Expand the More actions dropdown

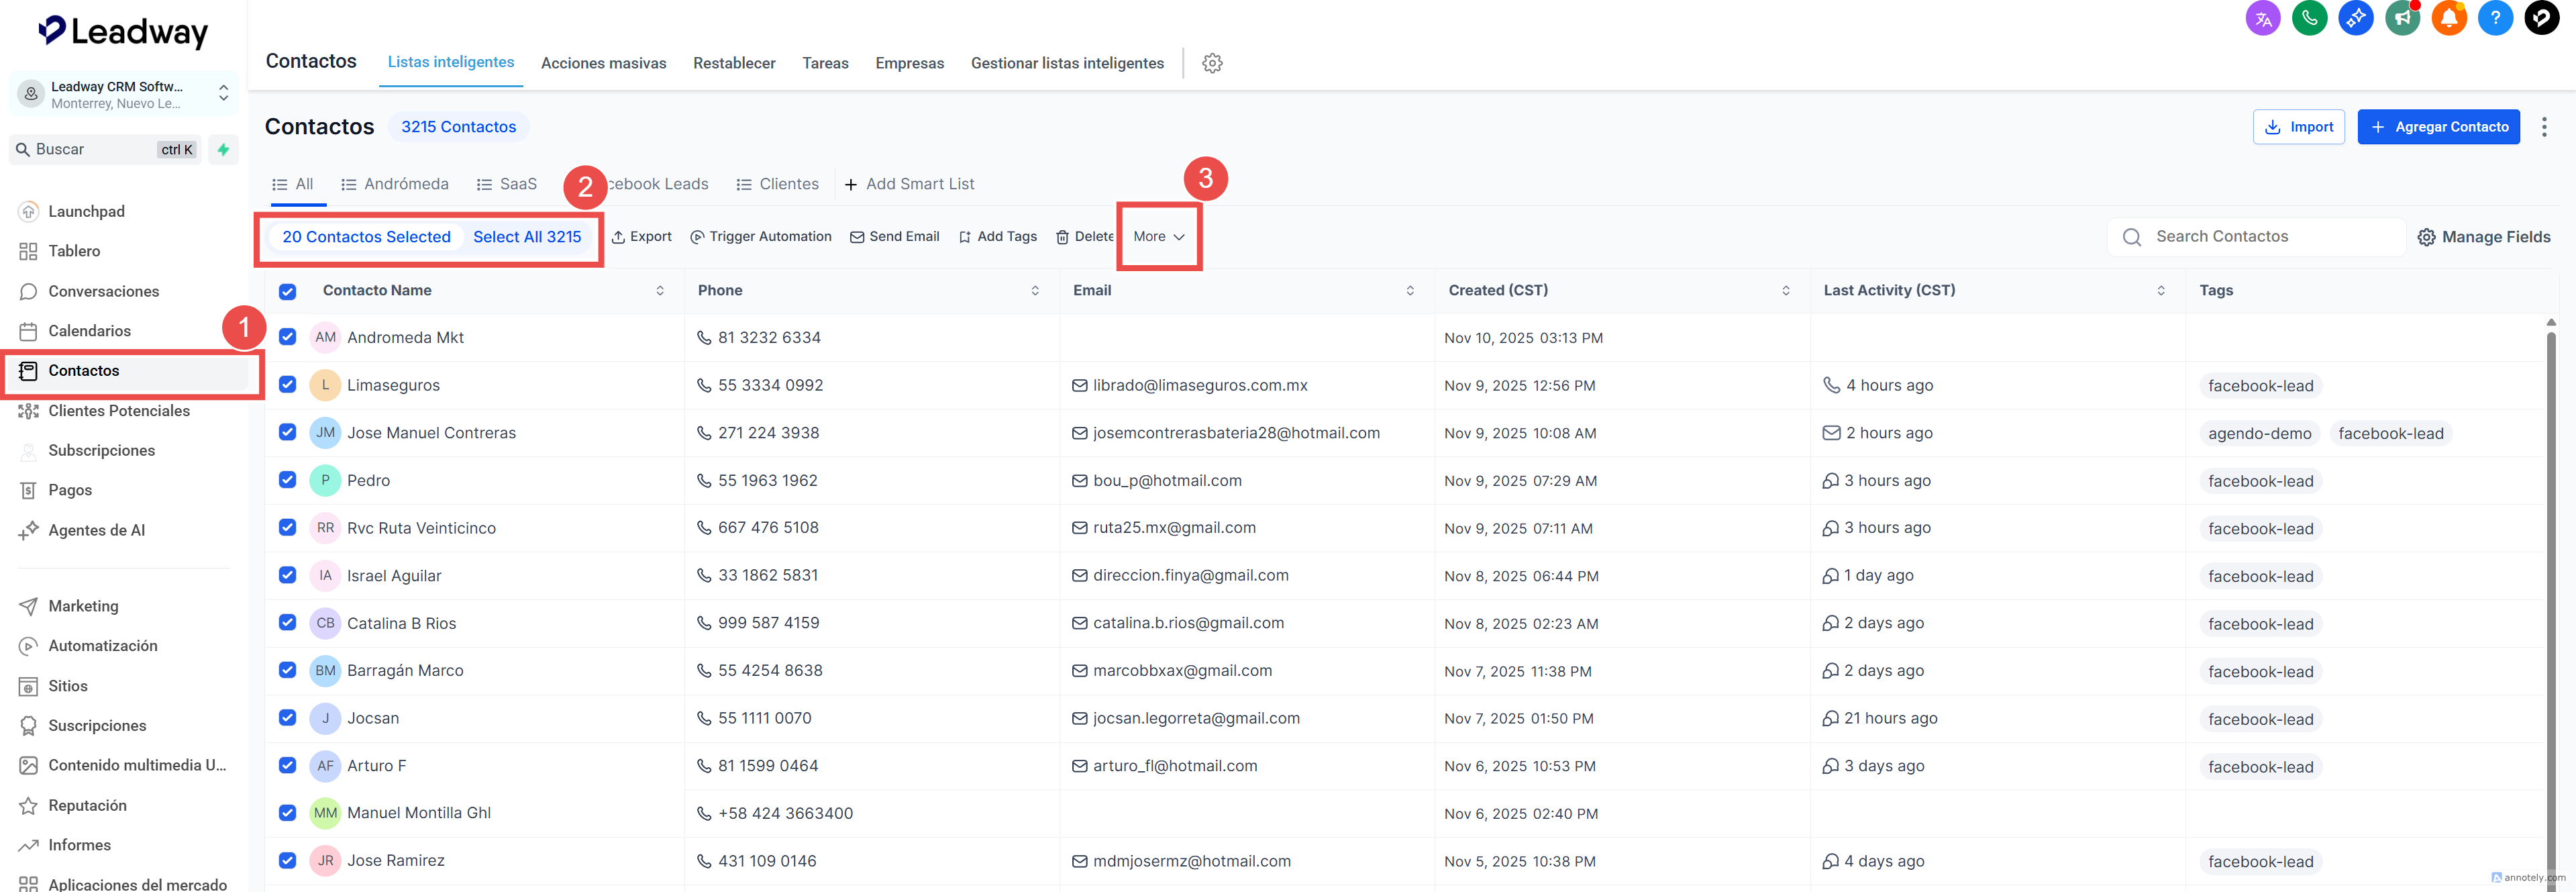pos(1158,237)
